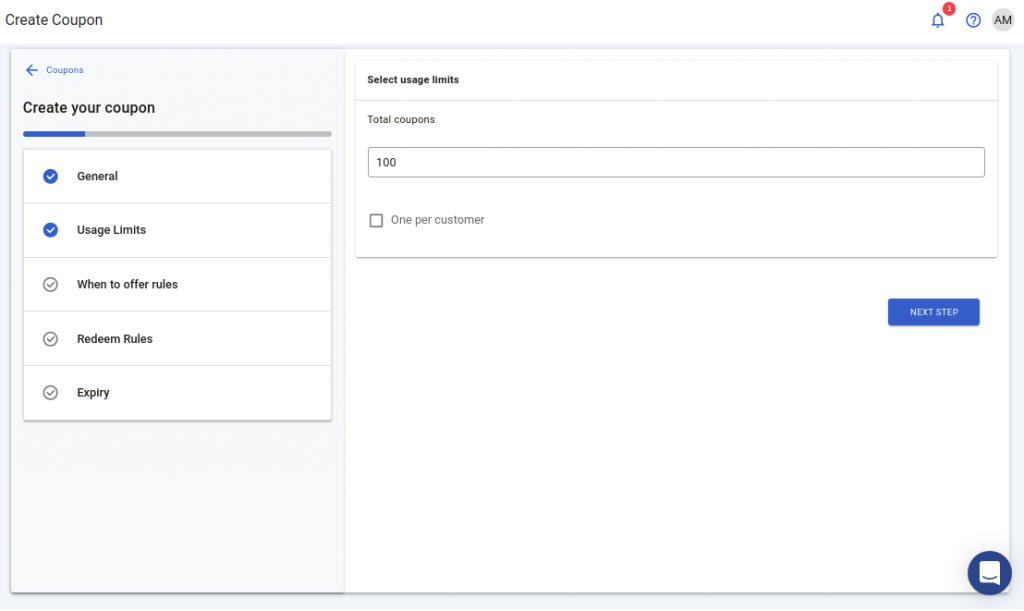
Task: Click the Total coupons label
Action: point(401,119)
